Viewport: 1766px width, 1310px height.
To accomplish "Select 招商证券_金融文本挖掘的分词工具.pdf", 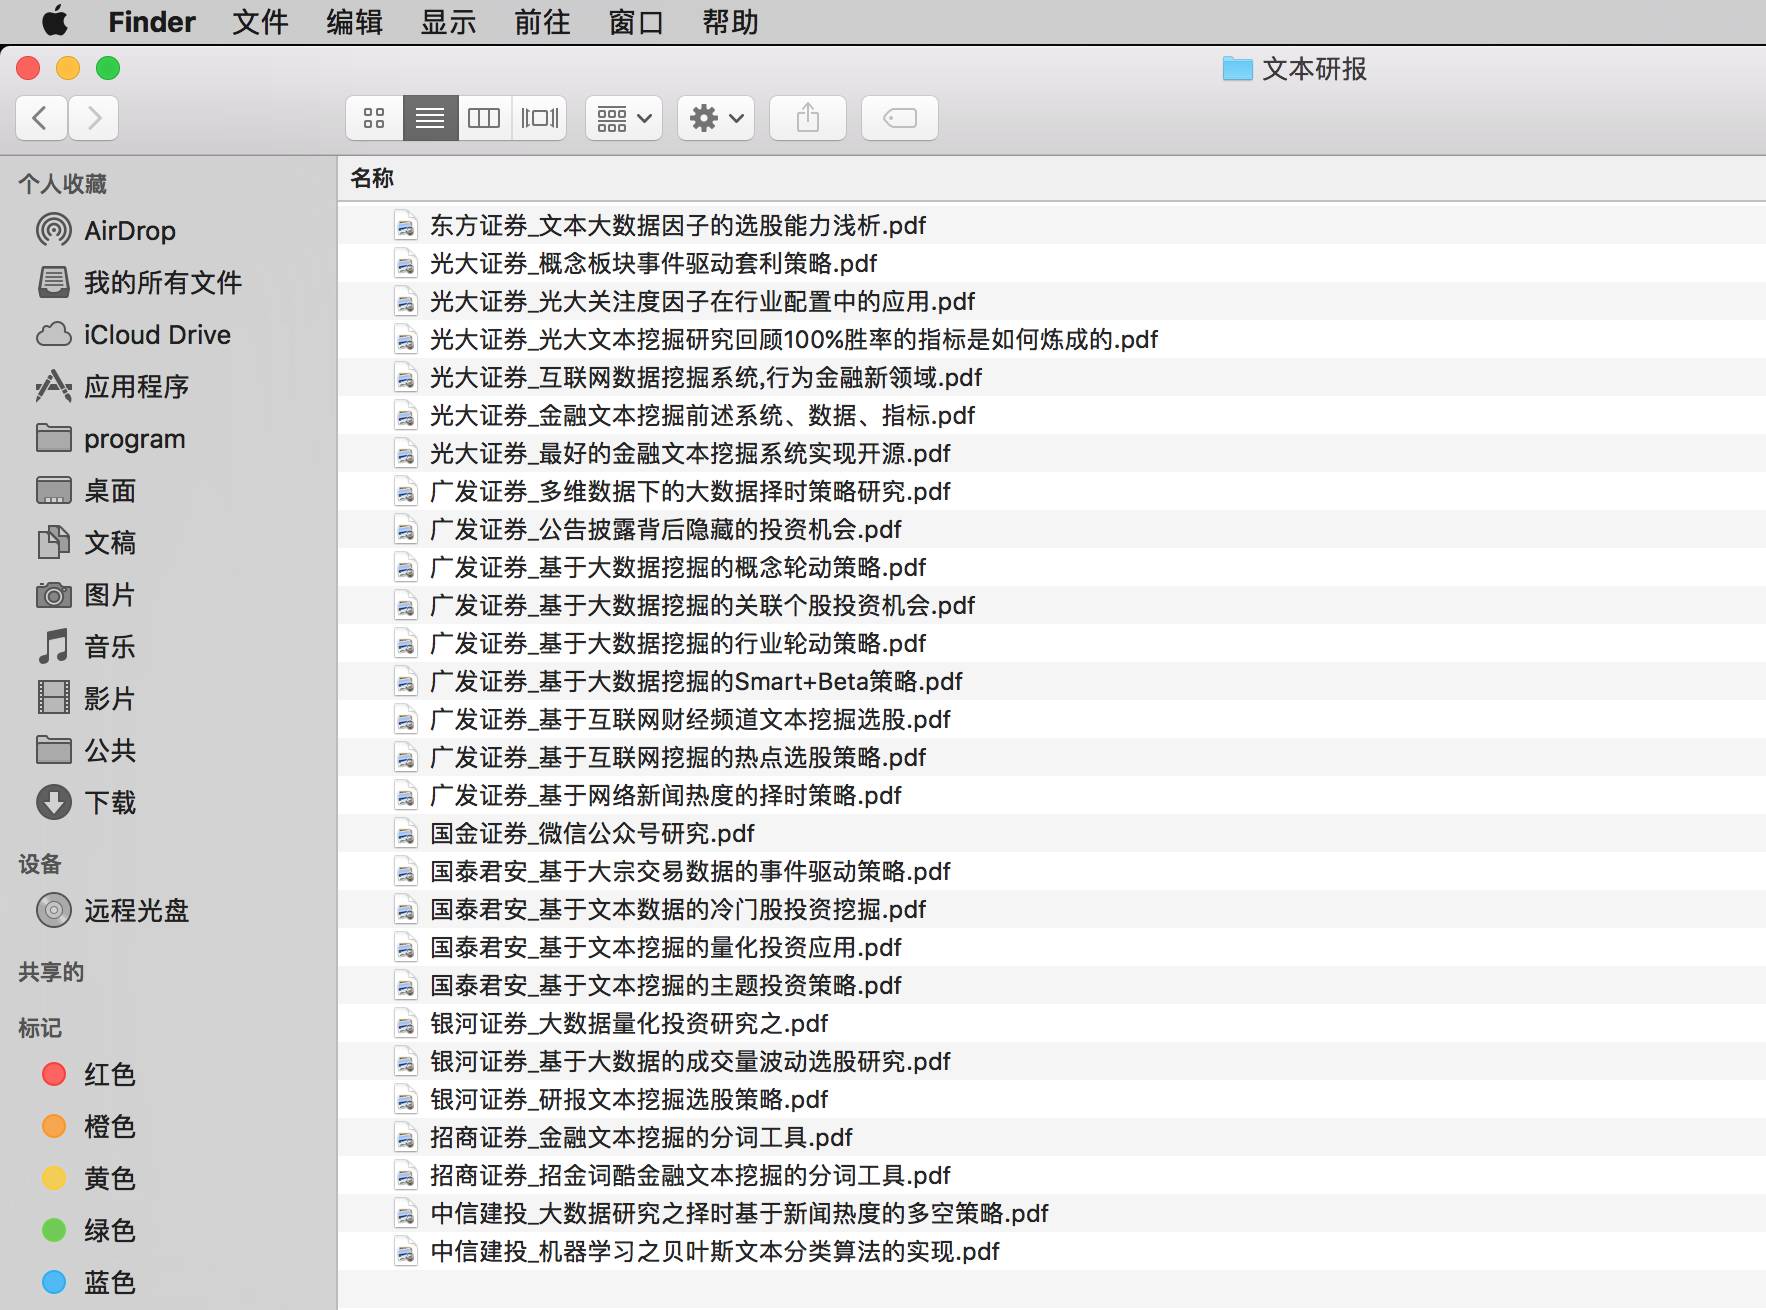I will pyautogui.click(x=1052, y=1137).
